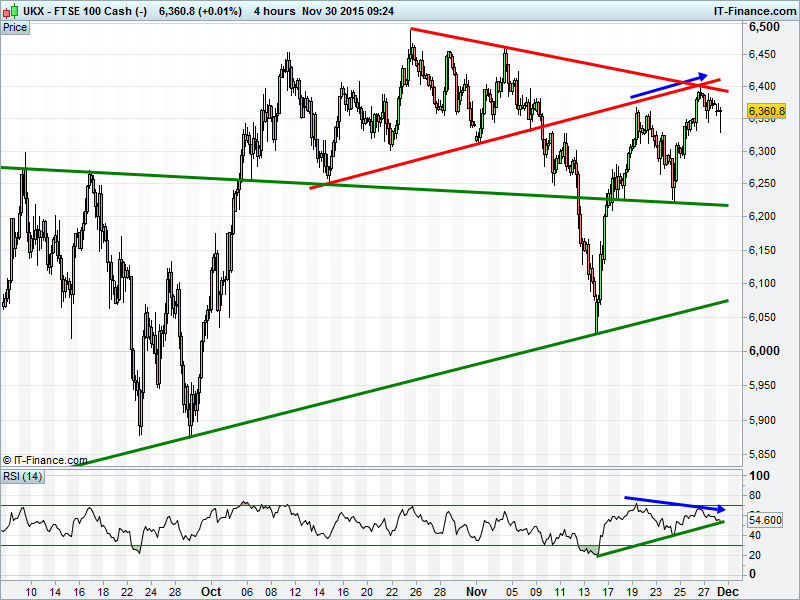Click the bold 6,000 price axis label
The height and width of the screenshot is (600, 800).
coord(764,351)
